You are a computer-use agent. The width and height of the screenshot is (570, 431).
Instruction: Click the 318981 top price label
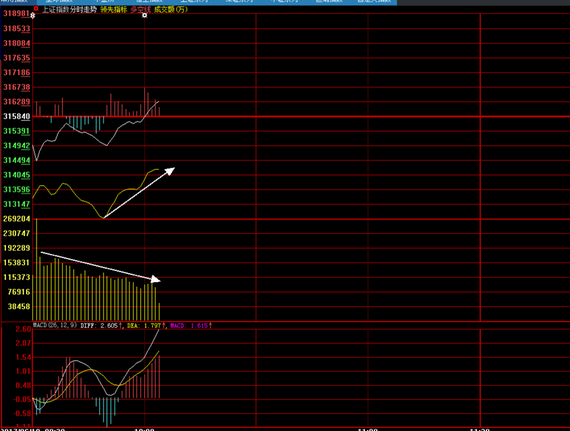click(17, 14)
